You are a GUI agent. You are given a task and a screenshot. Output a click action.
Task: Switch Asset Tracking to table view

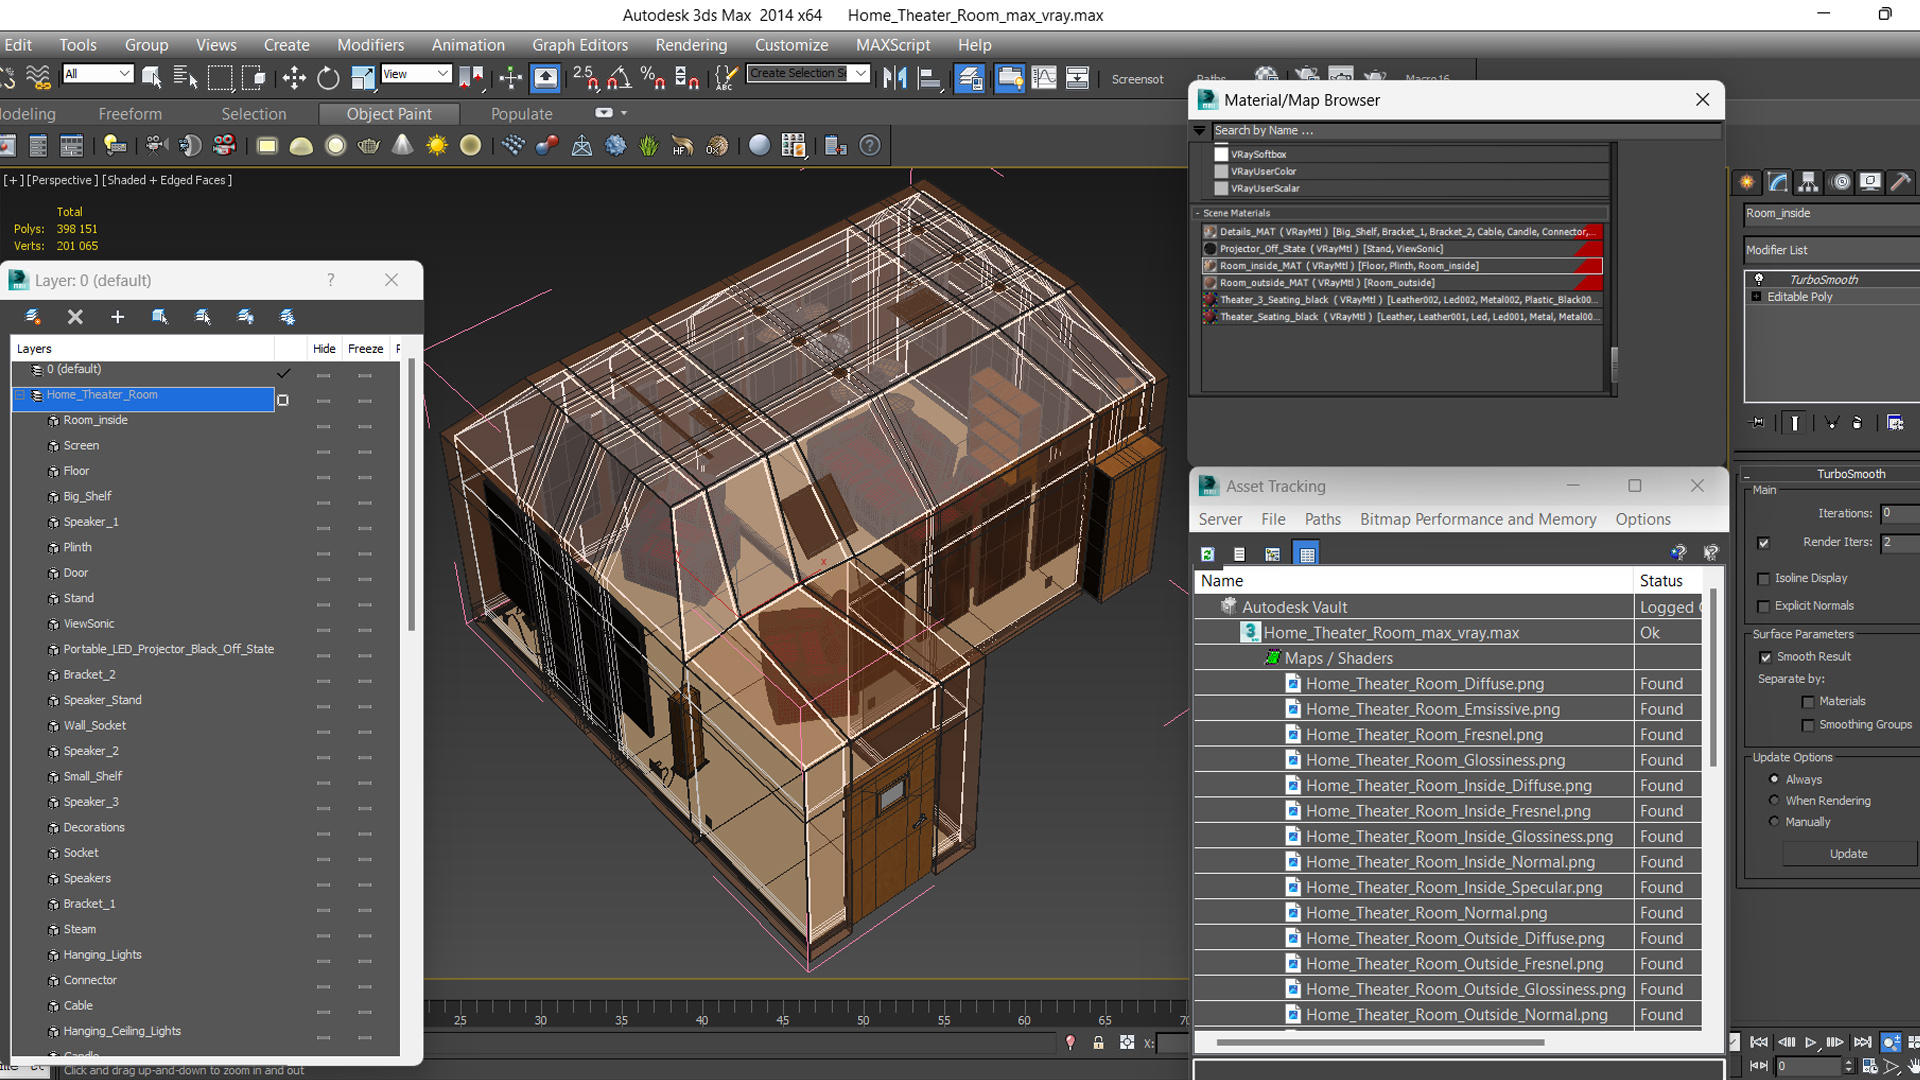(x=1307, y=554)
